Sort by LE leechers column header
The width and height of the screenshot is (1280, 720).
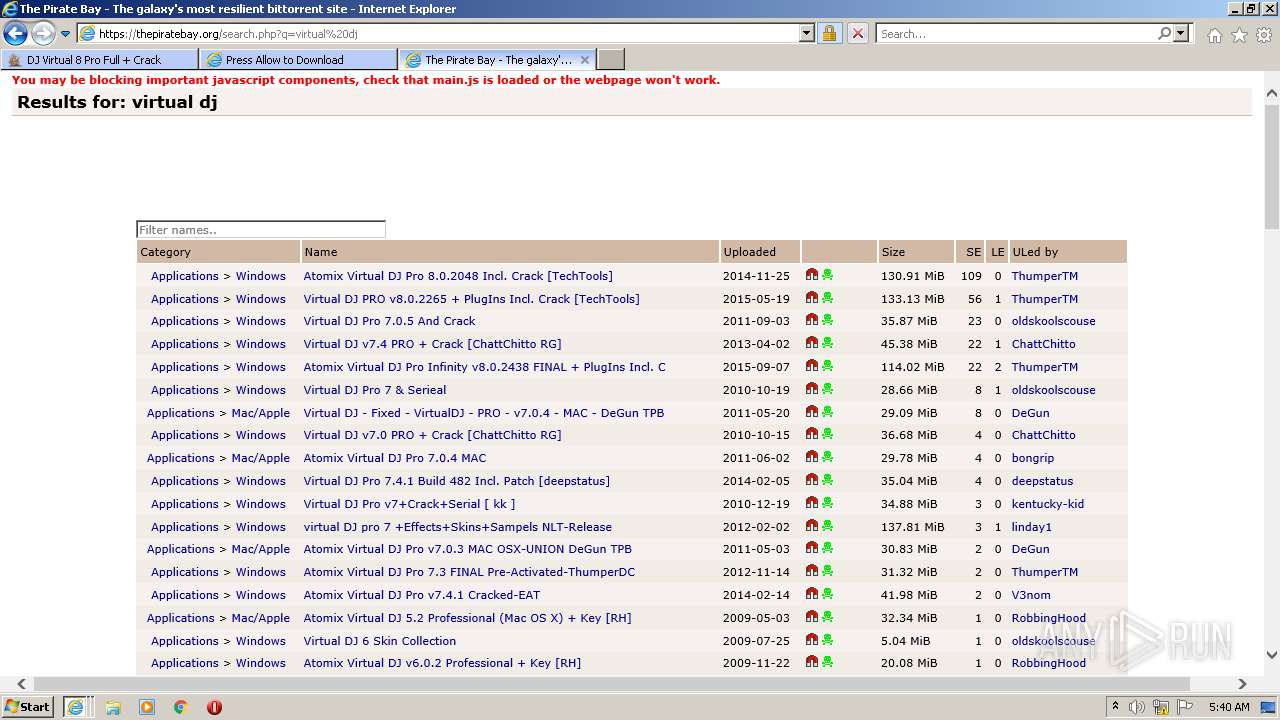tap(997, 252)
